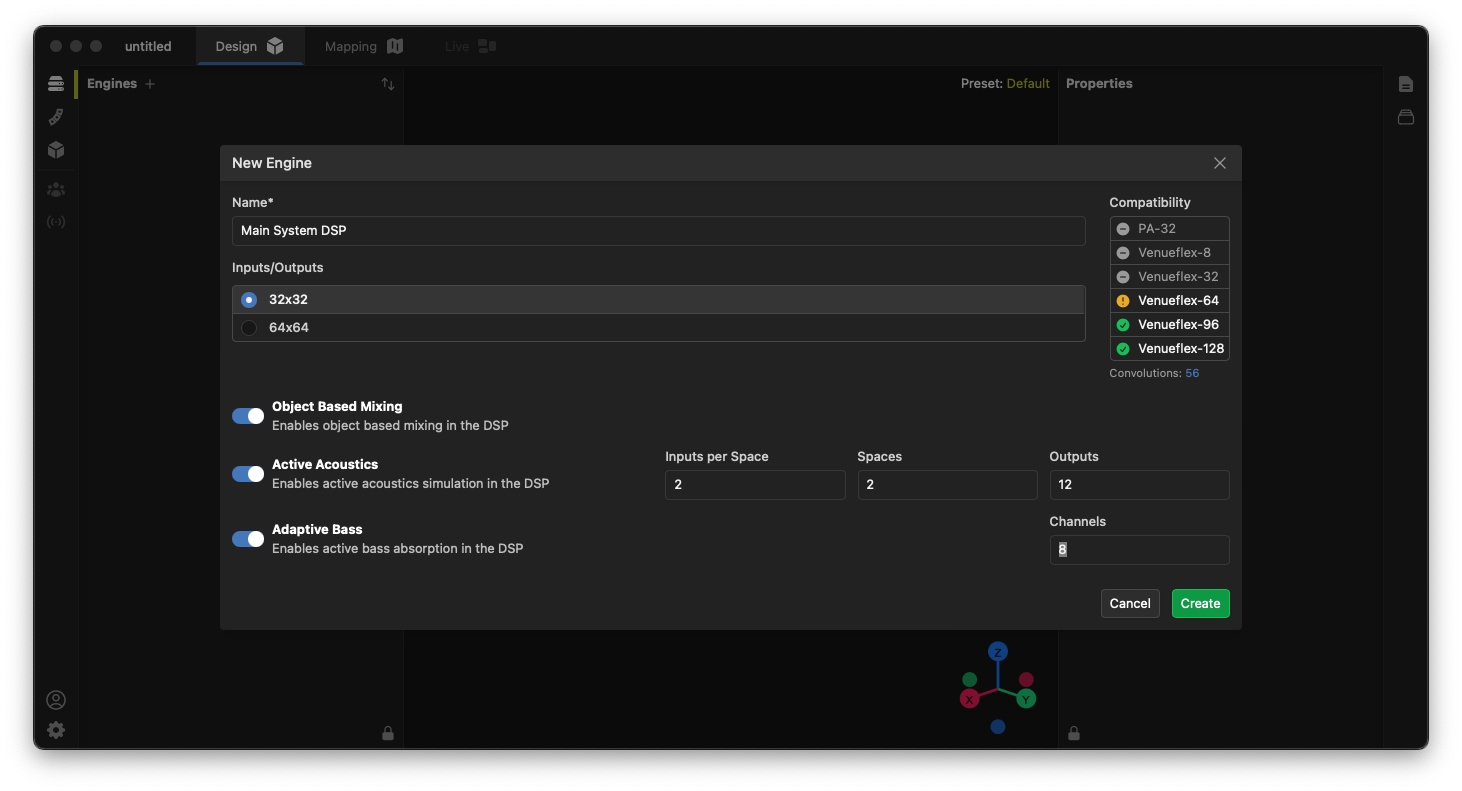1462x791 pixels.
Task: Click the Venueflex-96 green check icon
Action: click(x=1123, y=325)
